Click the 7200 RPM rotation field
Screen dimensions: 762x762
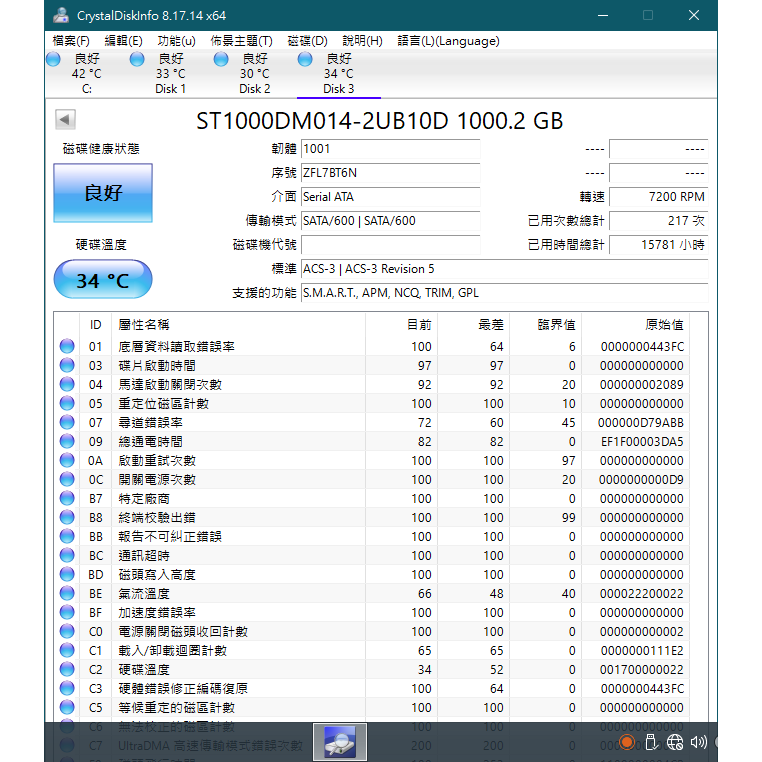click(x=658, y=197)
